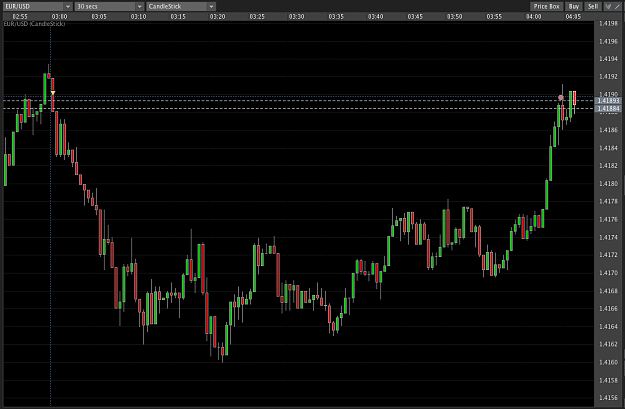Select the trend line drawing tool
This screenshot has height=409, width=625.
pyautogui.click(x=617, y=6)
